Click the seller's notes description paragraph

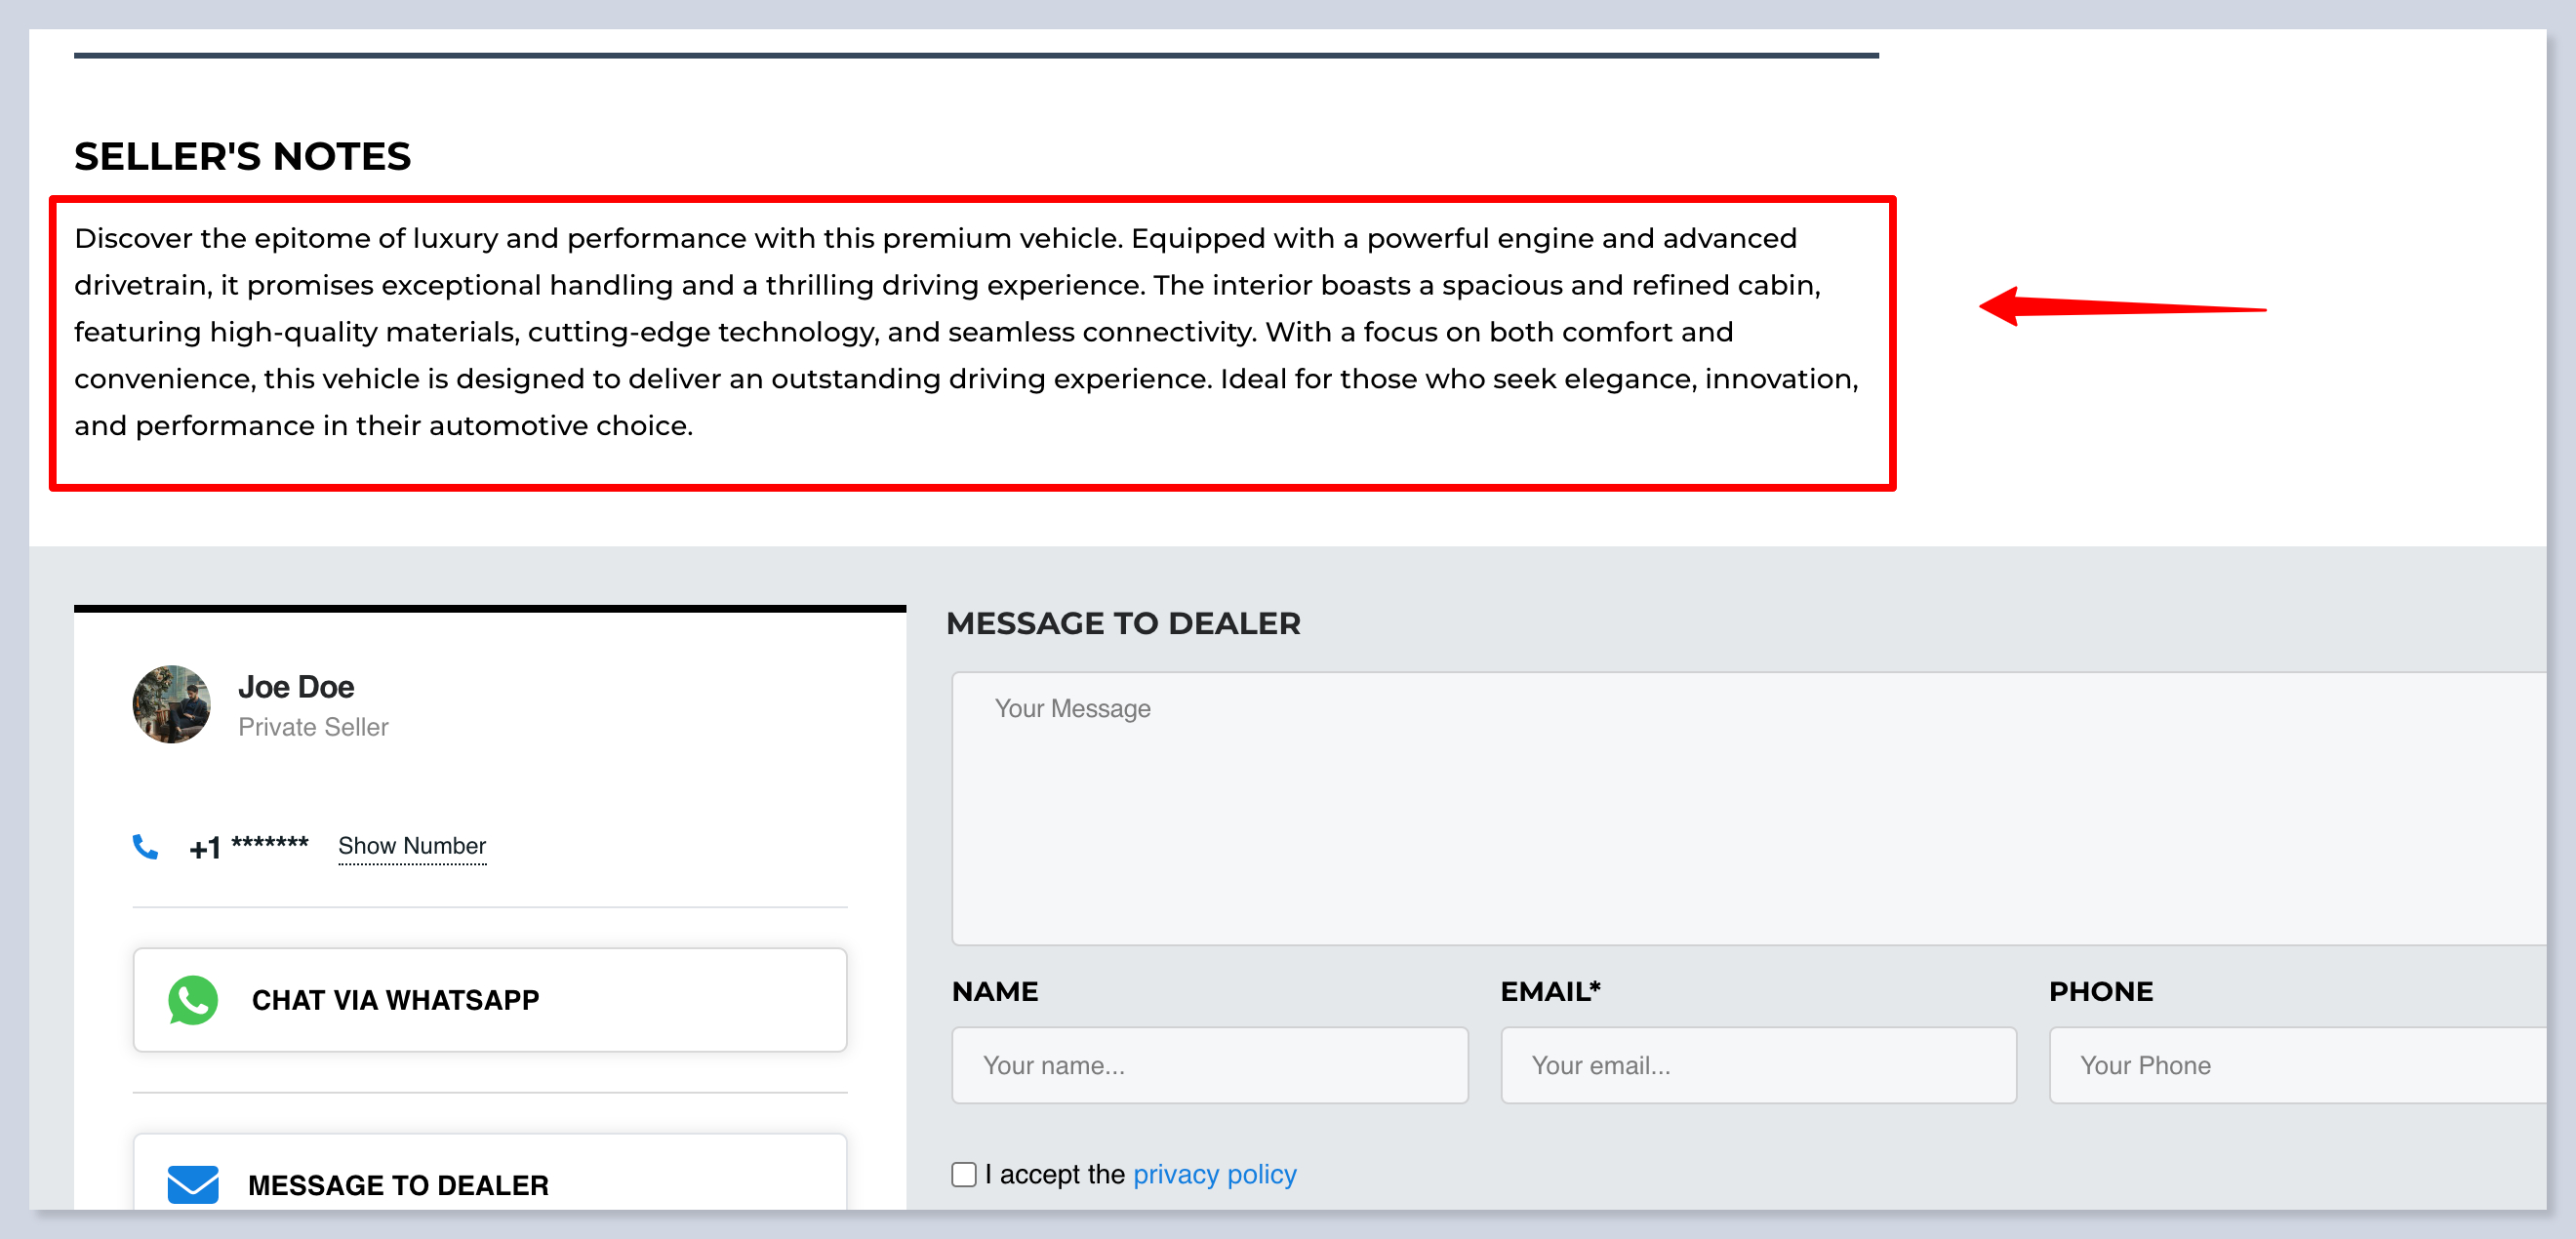(965, 332)
